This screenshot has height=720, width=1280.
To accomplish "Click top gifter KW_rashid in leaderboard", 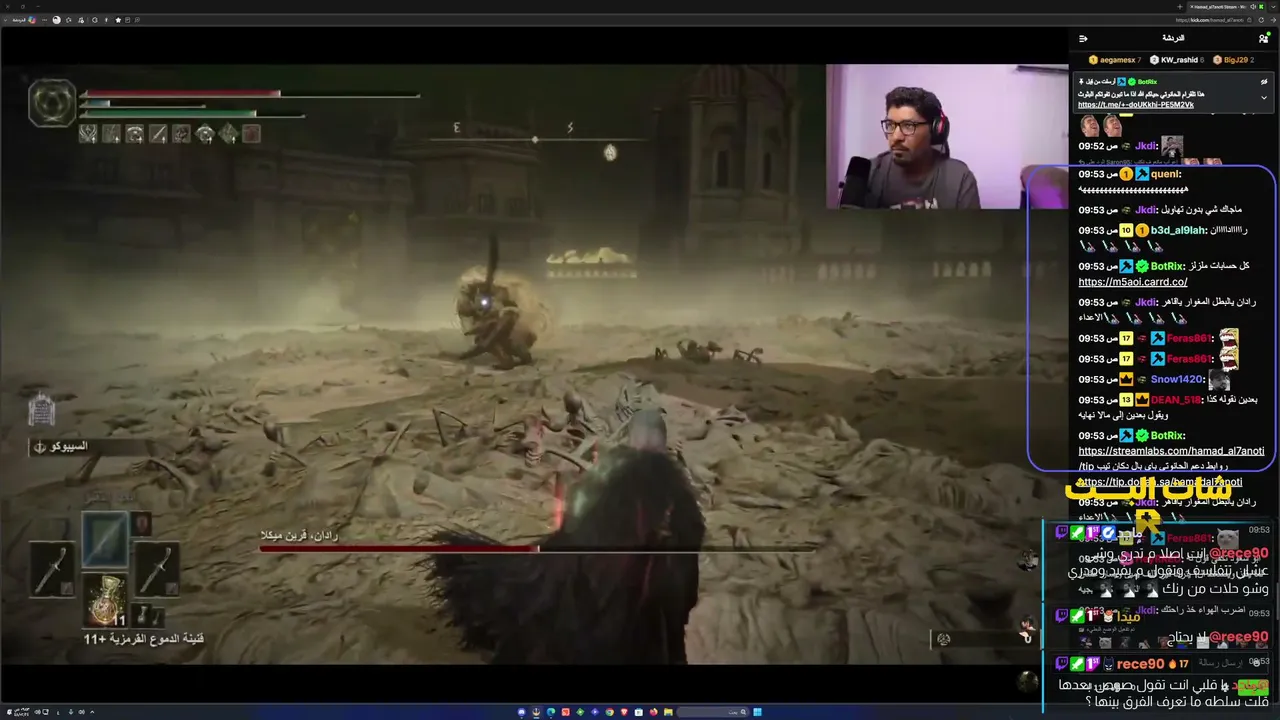I will click(x=1176, y=60).
